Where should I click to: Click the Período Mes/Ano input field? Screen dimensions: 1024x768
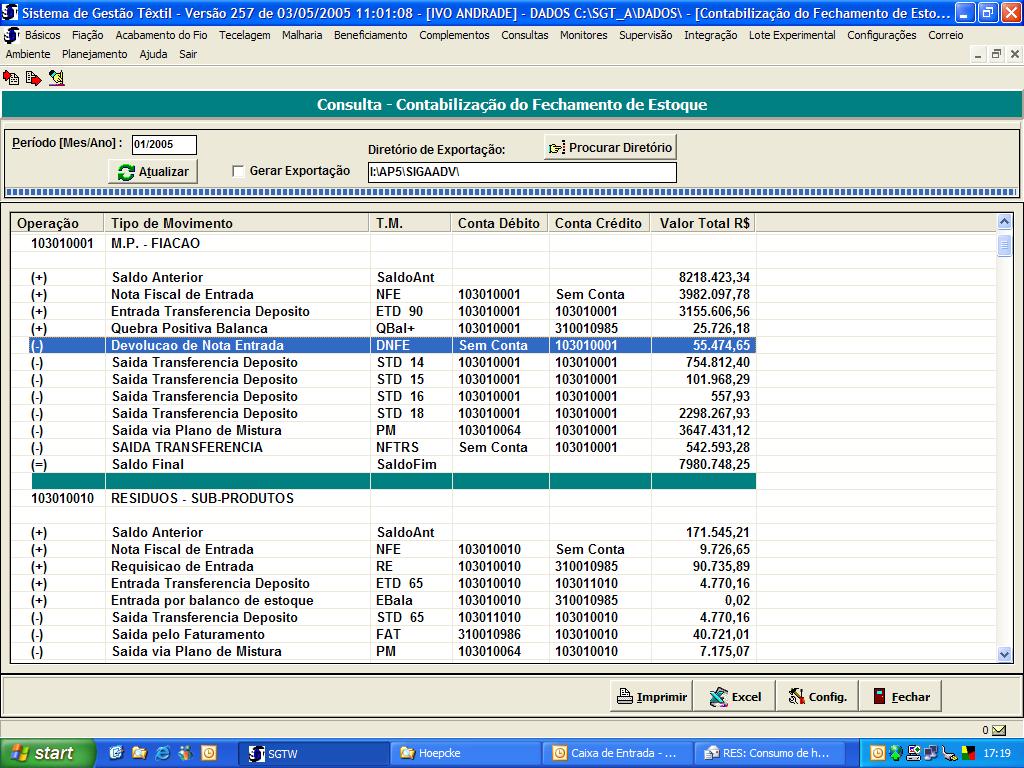tap(164, 145)
